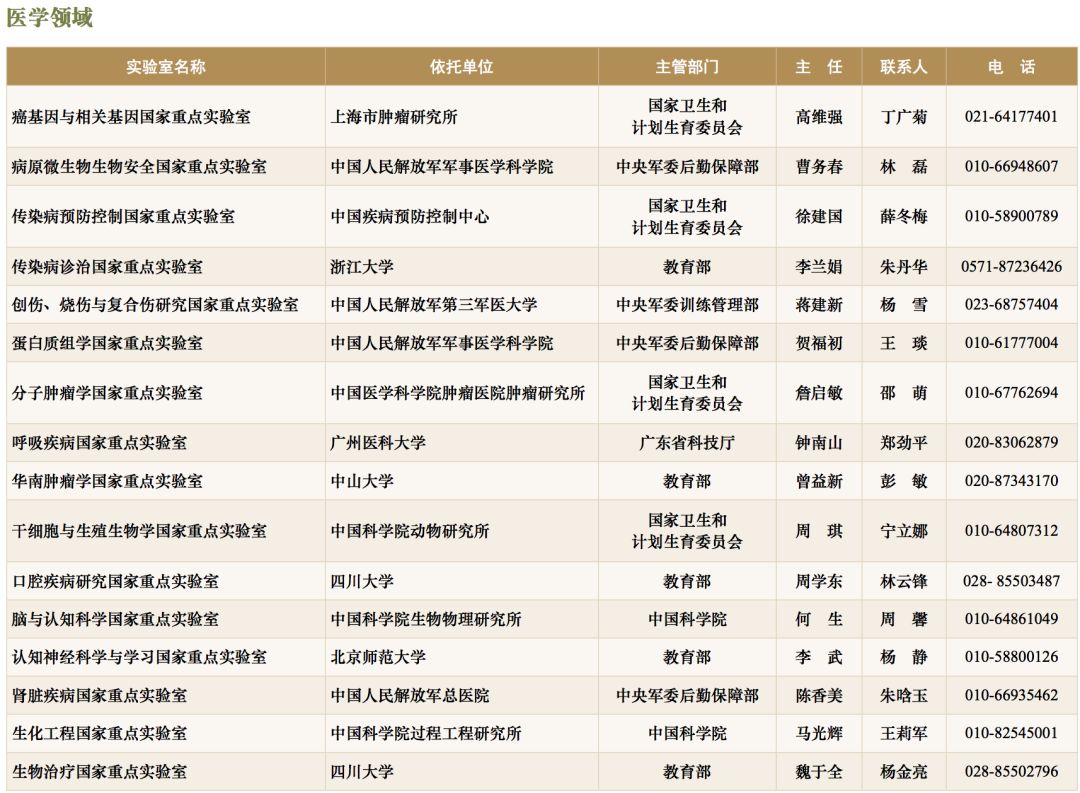
Task: Click the 生物治疗国家重点实验室 cell
Action: (99, 771)
